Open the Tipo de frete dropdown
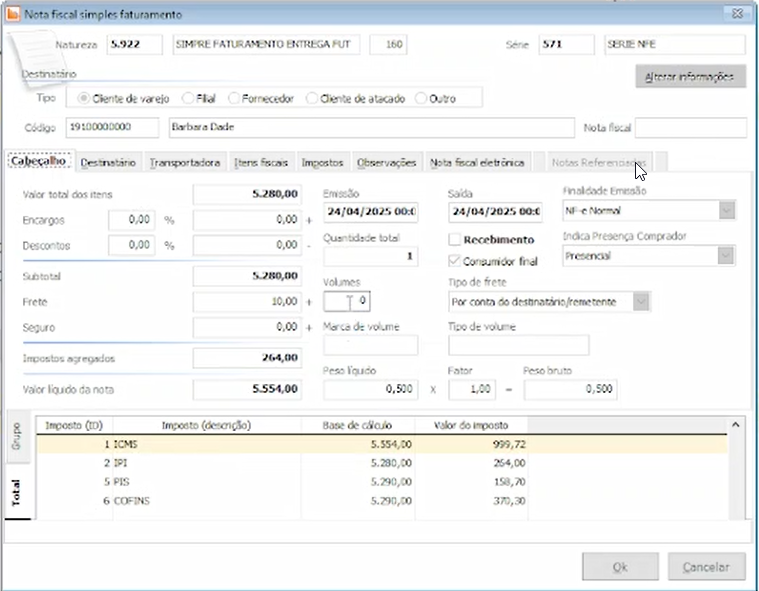 pos(641,301)
